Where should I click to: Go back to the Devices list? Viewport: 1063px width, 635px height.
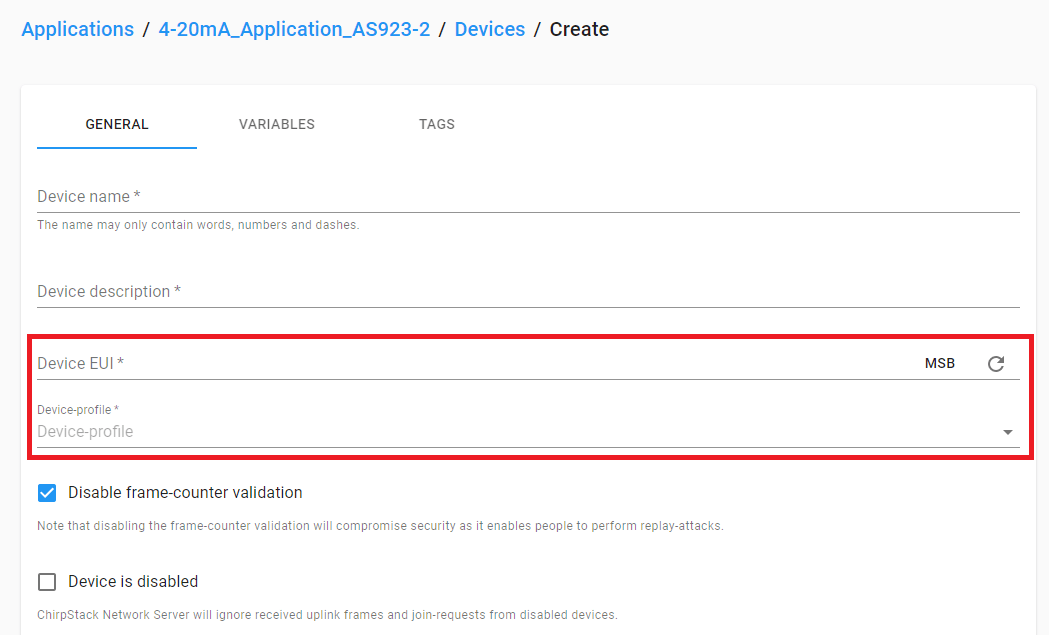pyautogui.click(x=490, y=29)
